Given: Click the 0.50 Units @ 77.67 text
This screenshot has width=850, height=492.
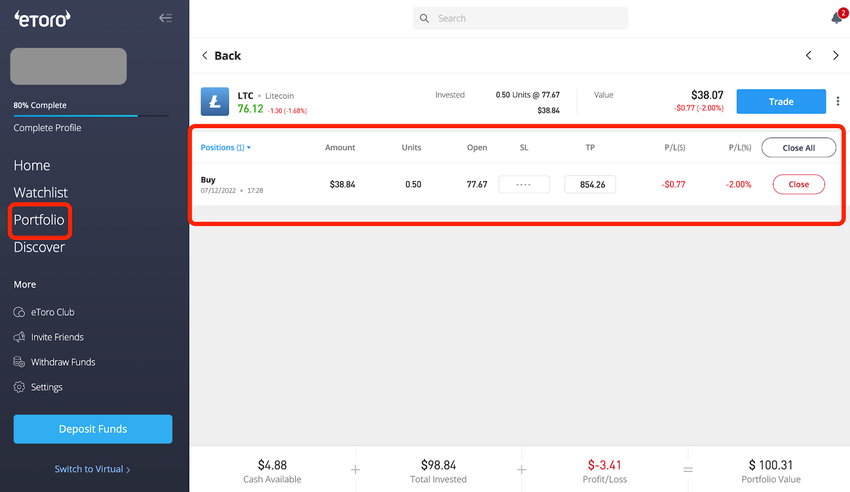Looking at the screenshot, I should (527, 95).
